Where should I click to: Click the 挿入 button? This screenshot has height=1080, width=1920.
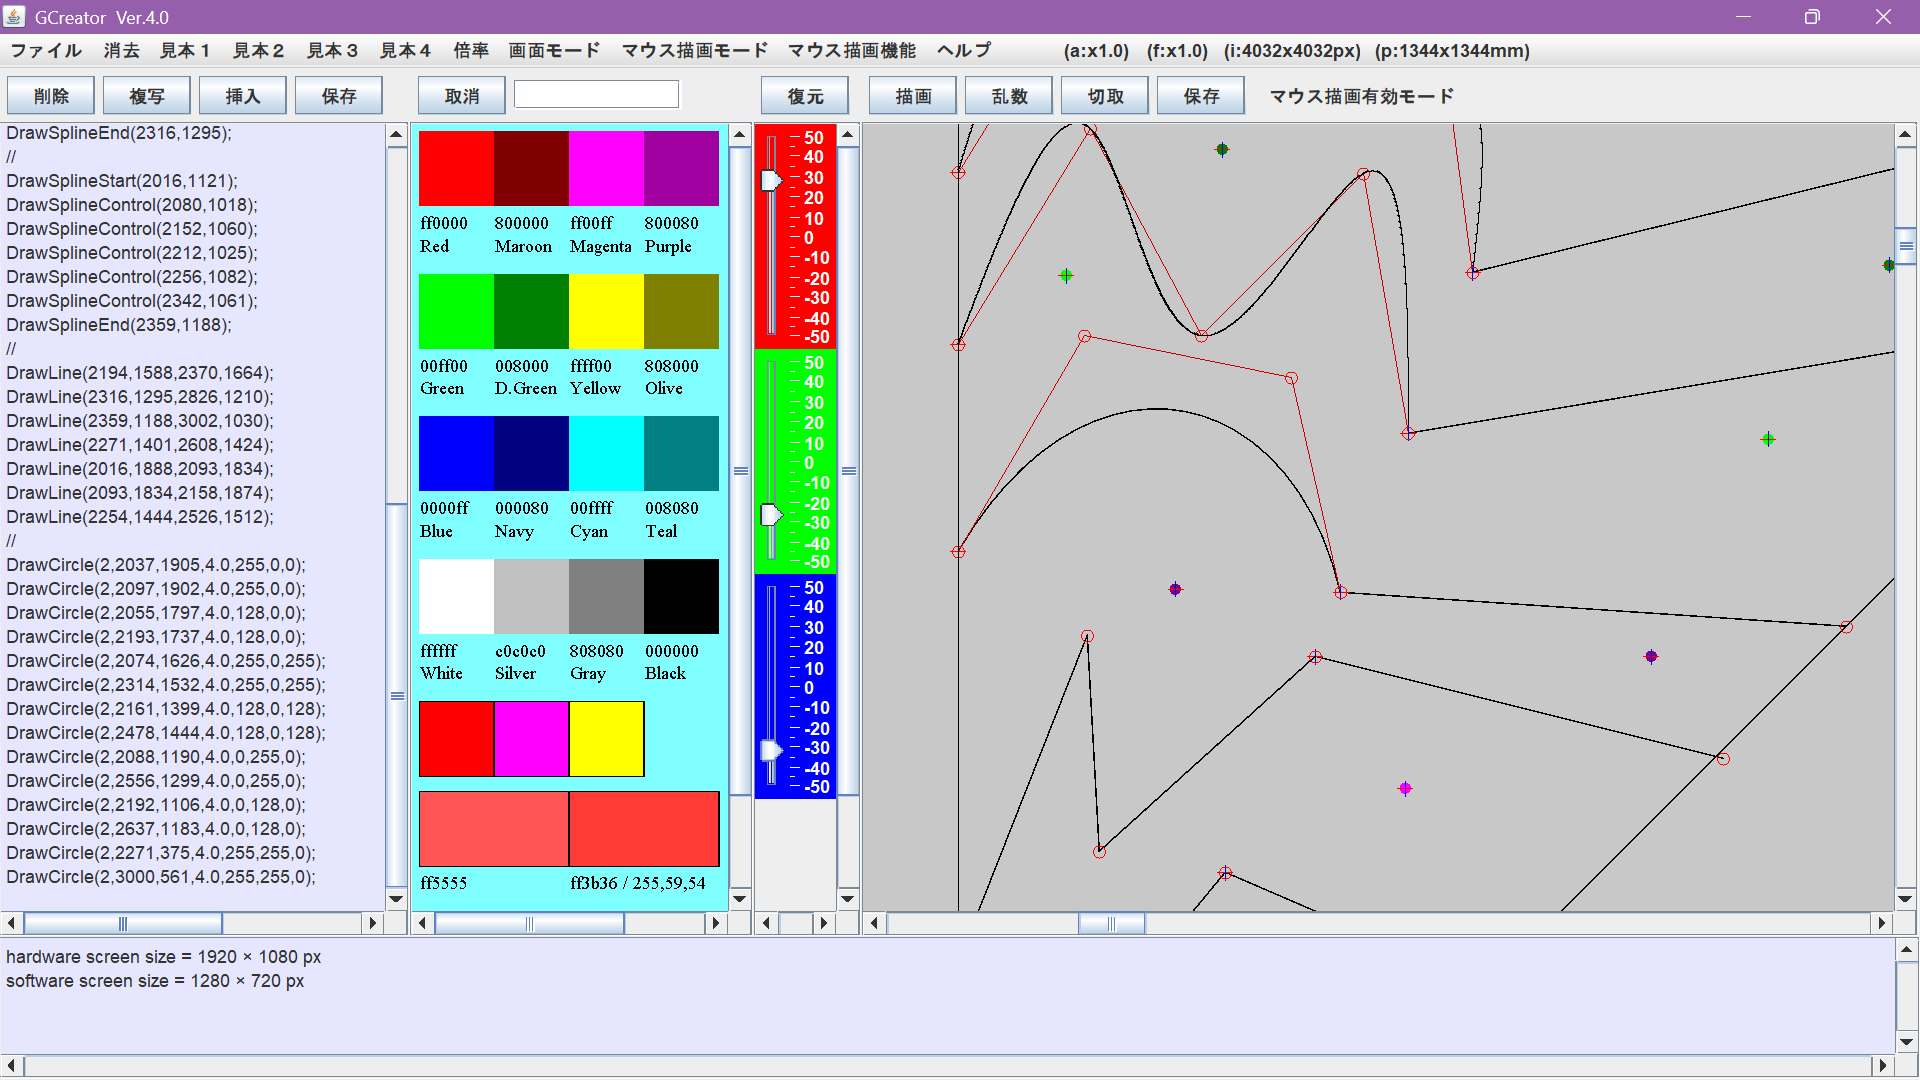pyautogui.click(x=243, y=96)
